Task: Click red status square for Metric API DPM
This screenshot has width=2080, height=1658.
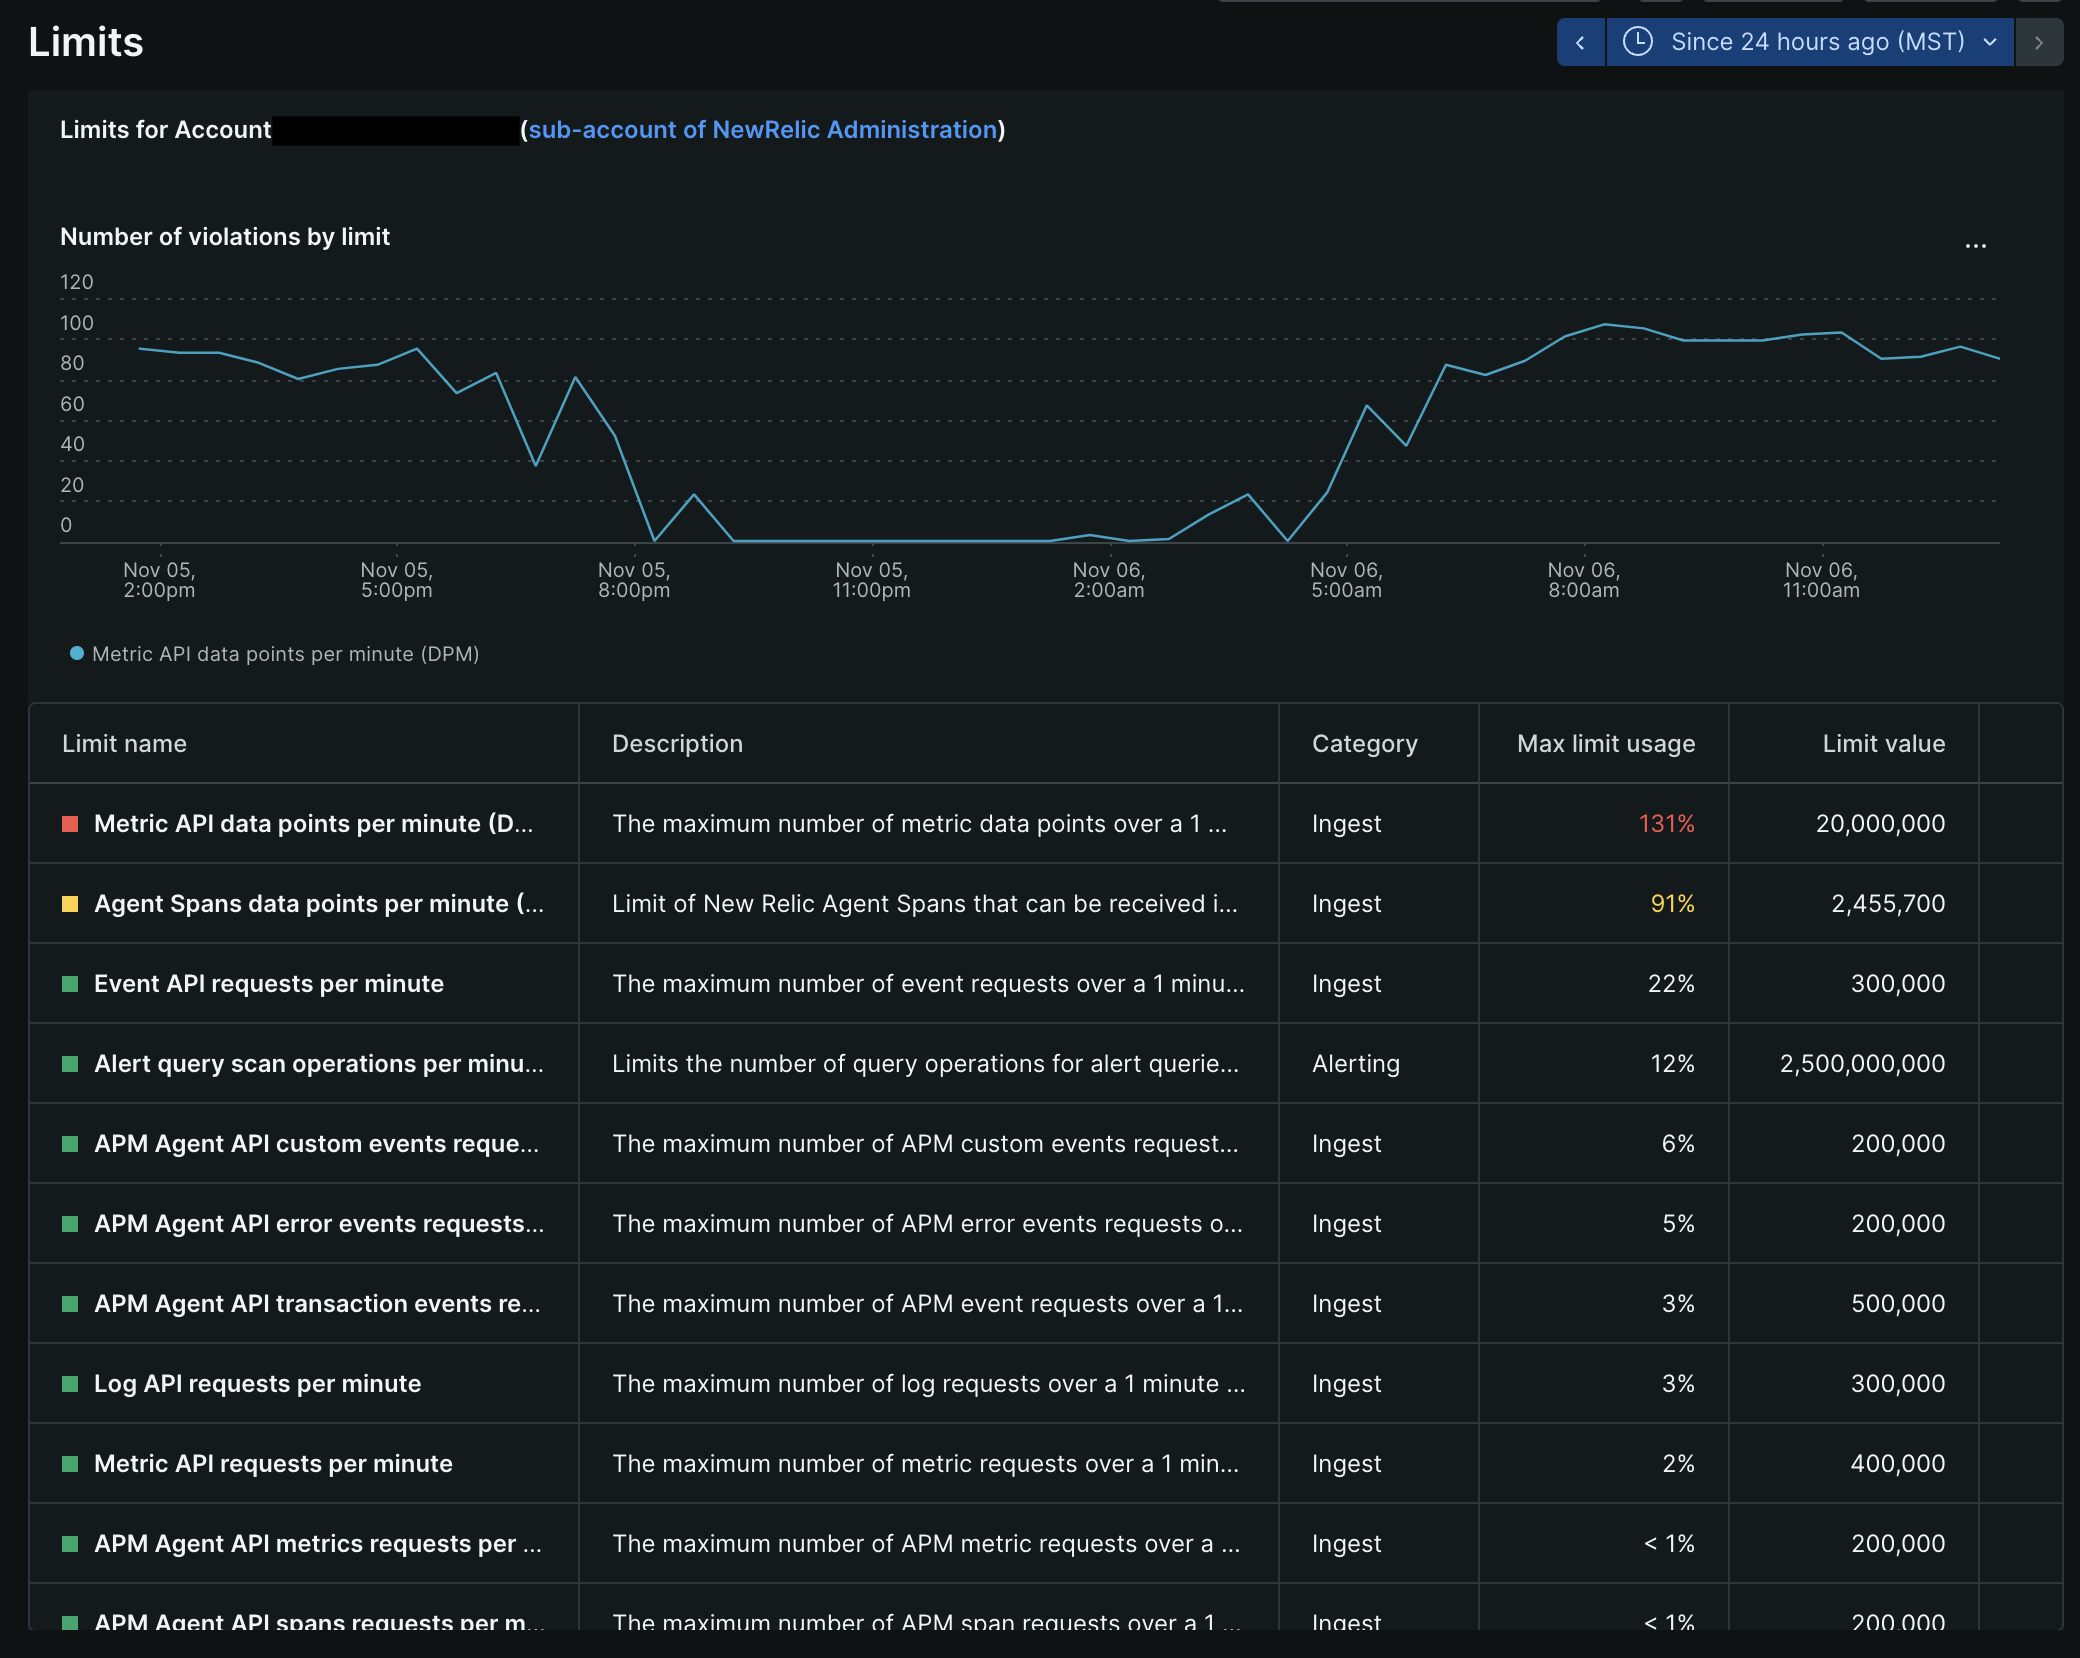Action: 70,824
